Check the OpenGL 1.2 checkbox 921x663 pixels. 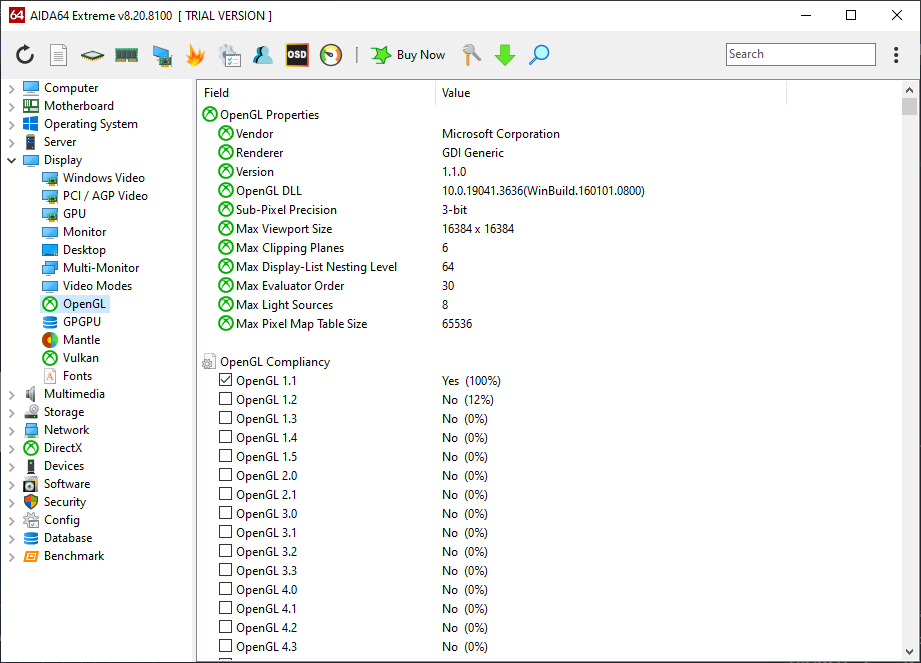tap(226, 400)
